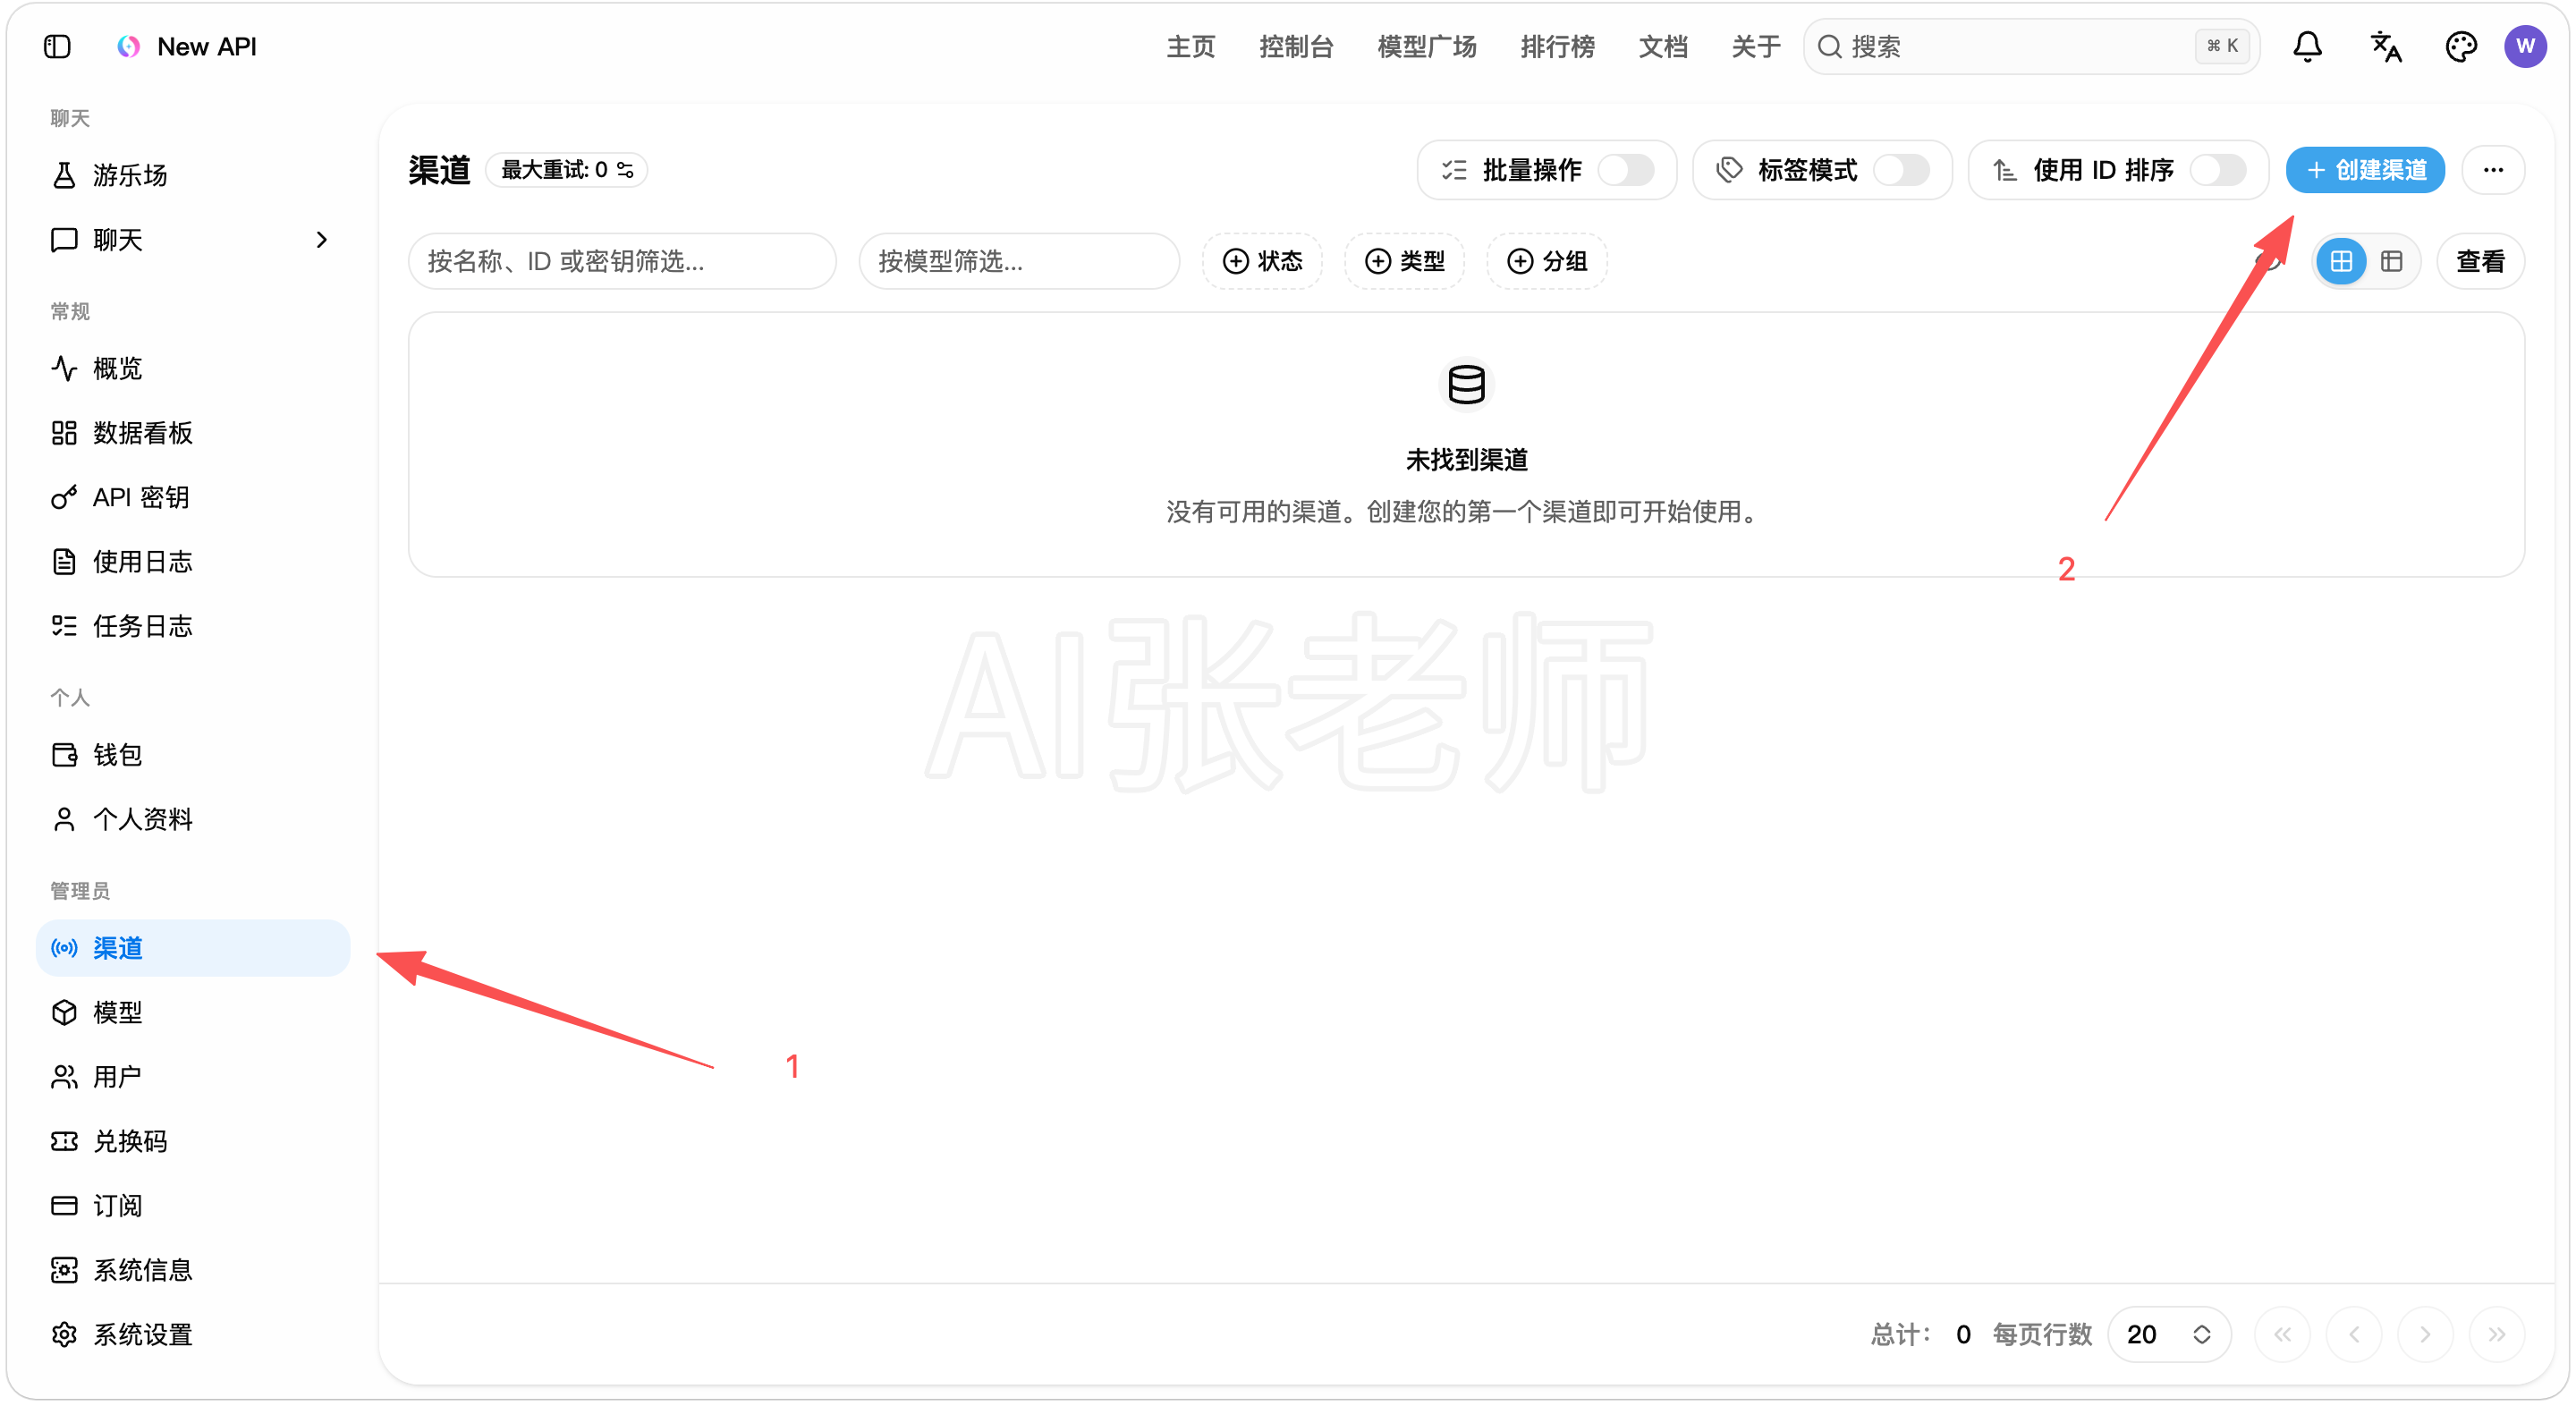The height and width of the screenshot is (1406, 2576).
Task: Go to the next page
Action: [x=2425, y=1334]
